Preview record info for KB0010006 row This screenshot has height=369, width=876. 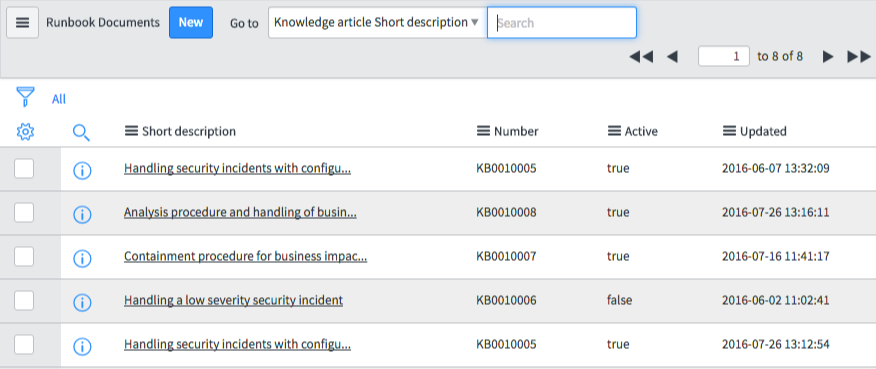[x=82, y=303]
